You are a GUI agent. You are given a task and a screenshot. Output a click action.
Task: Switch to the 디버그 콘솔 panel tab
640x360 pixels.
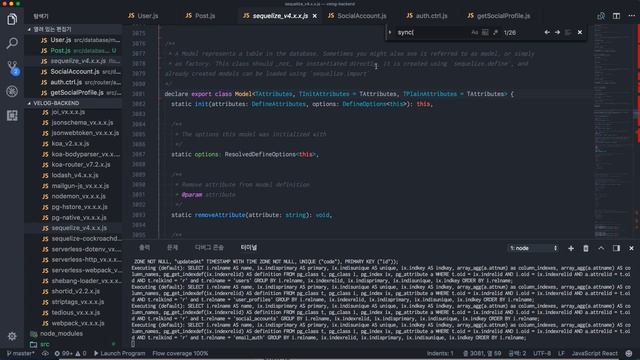pos(209,247)
